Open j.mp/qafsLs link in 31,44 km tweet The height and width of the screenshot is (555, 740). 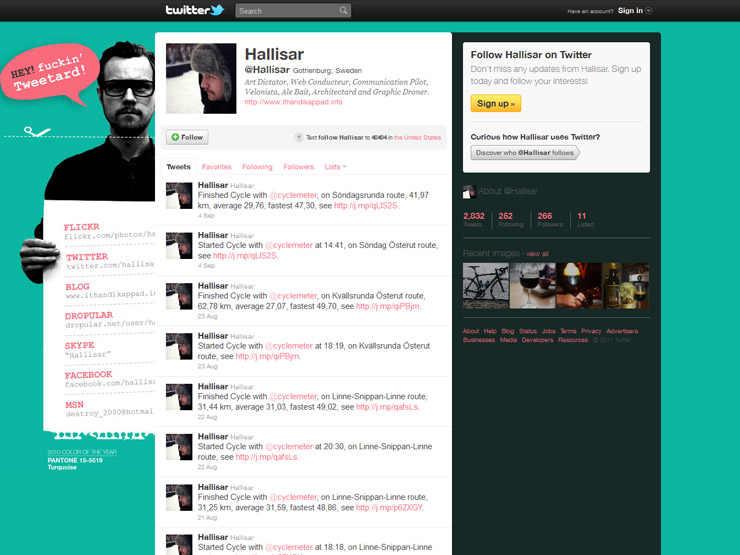[387, 407]
